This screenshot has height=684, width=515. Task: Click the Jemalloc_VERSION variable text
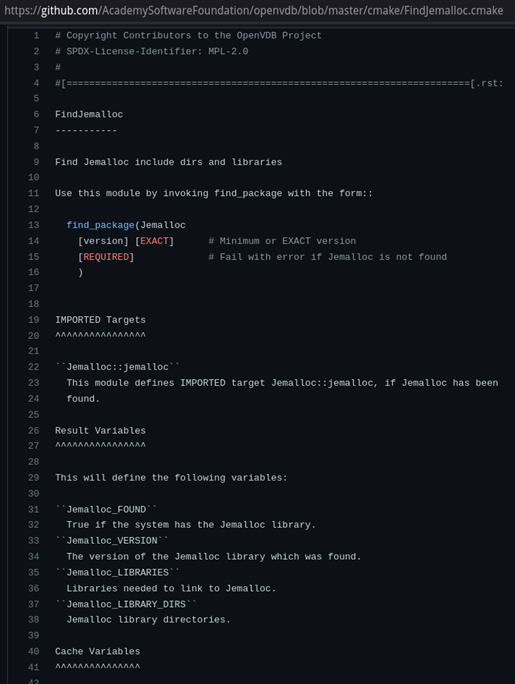pyautogui.click(x=112, y=541)
